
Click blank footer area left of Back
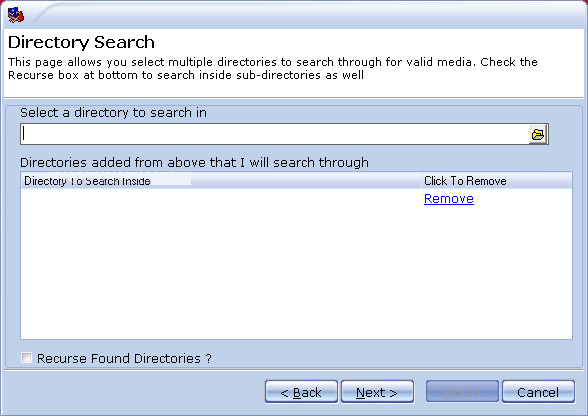pos(131,392)
